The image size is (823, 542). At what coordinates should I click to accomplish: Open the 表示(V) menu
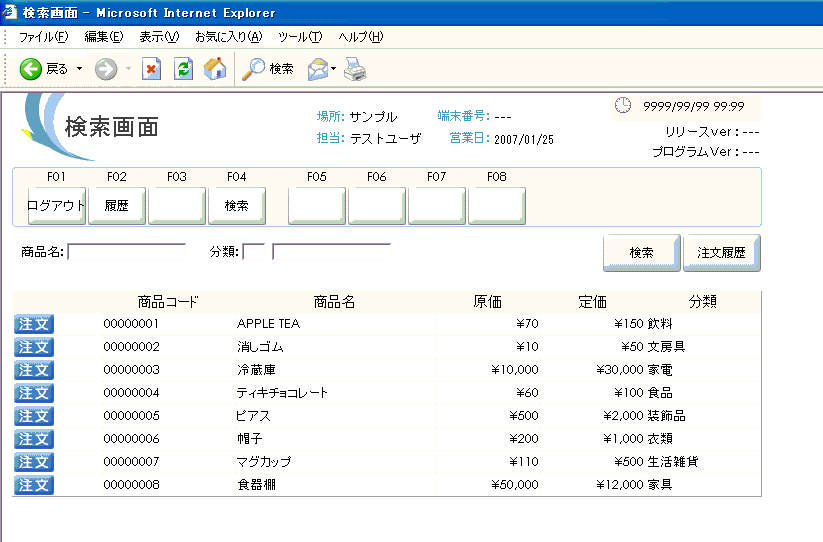pos(159,37)
